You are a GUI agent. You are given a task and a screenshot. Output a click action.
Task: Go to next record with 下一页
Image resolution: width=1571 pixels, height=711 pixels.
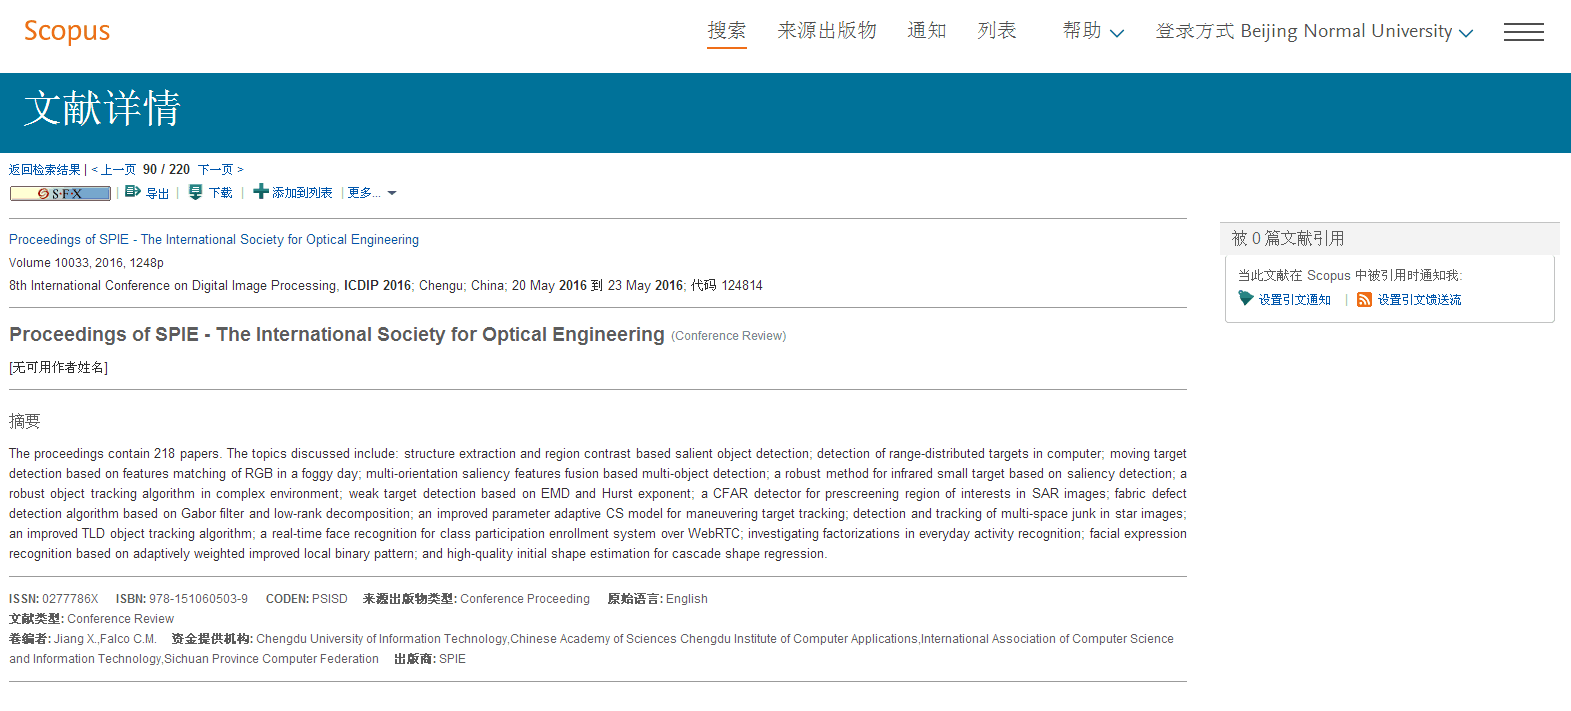point(221,170)
